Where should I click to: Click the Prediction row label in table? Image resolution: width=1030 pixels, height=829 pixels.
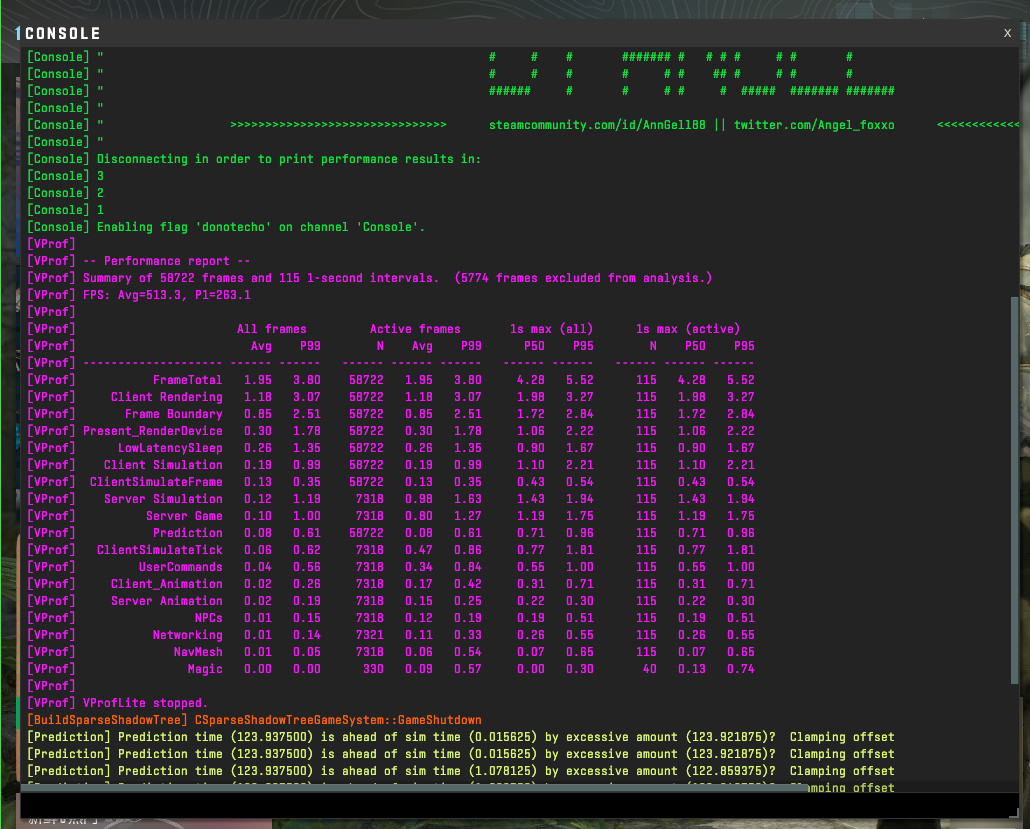(x=187, y=533)
